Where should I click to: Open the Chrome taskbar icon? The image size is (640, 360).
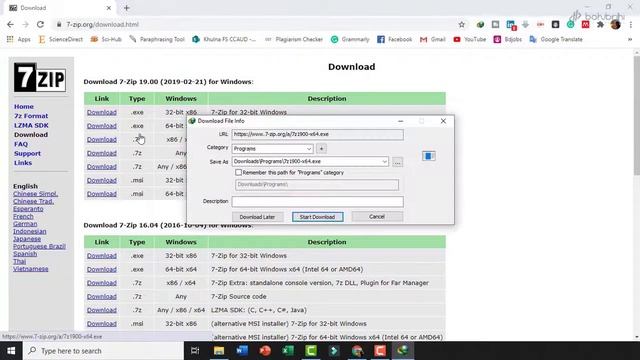pyautogui.click(x=357, y=351)
